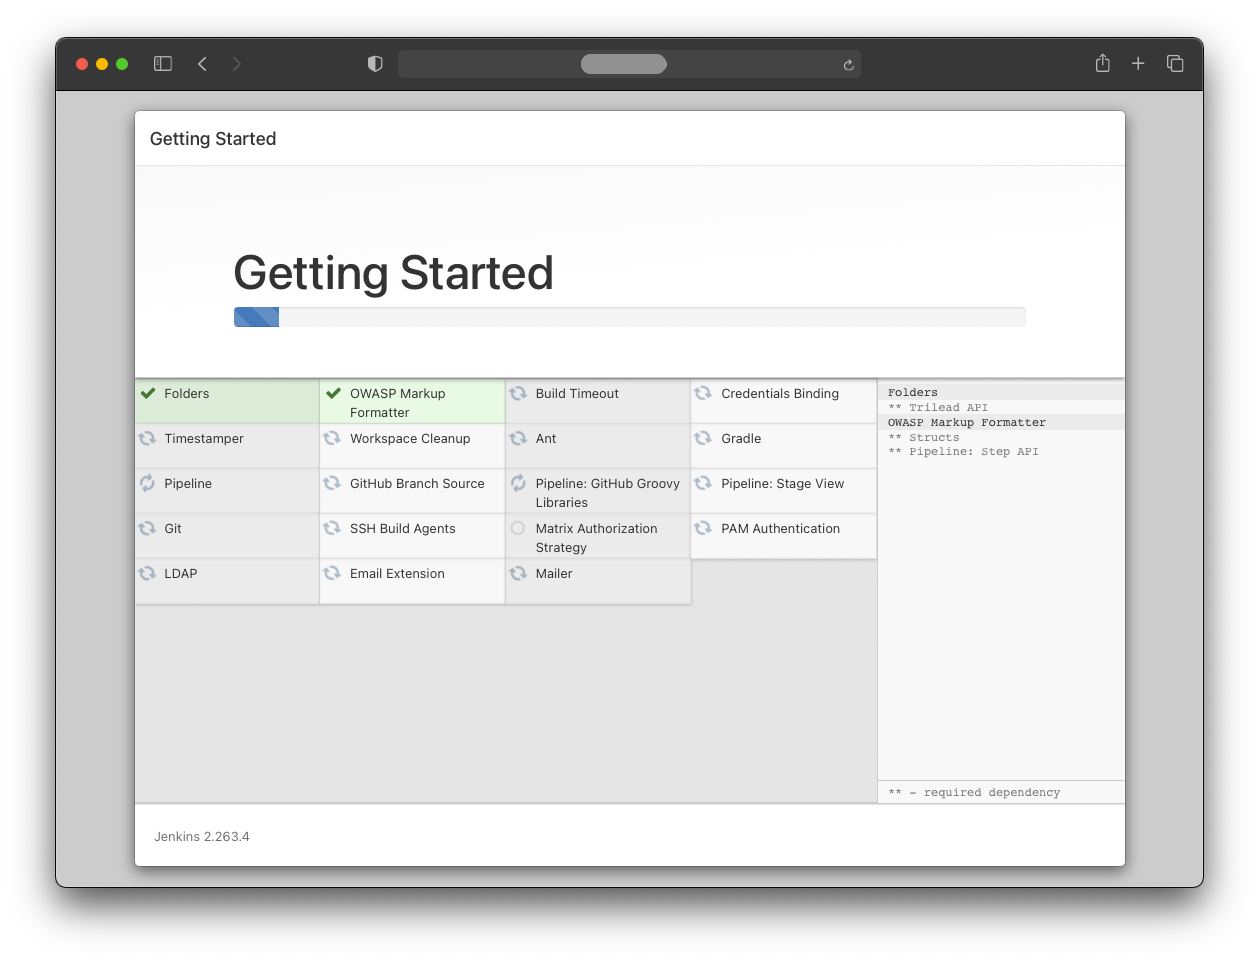Click the checkmark icon next to OWASP Markup Formatter
1259x961 pixels.
[333, 393]
